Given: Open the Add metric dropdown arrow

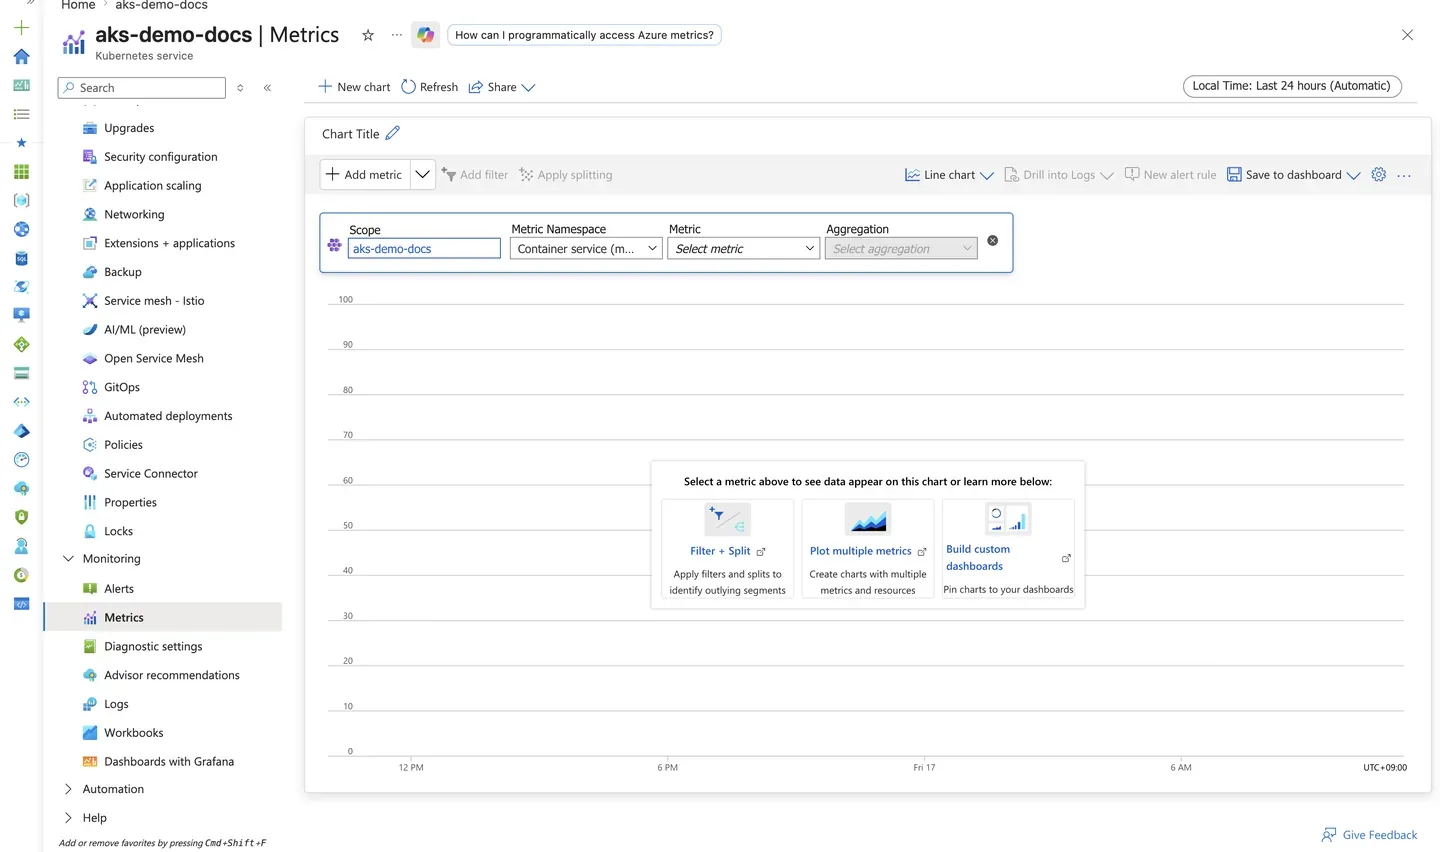Looking at the screenshot, I should pos(423,174).
